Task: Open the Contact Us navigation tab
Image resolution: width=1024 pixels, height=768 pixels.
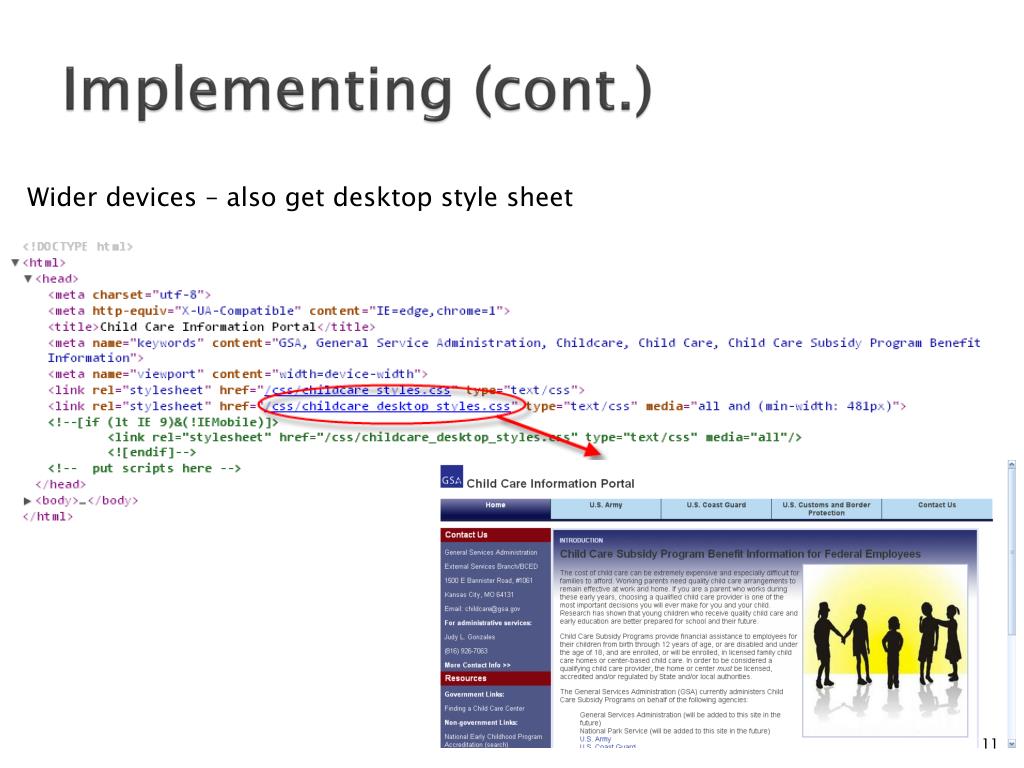Action: (937, 508)
